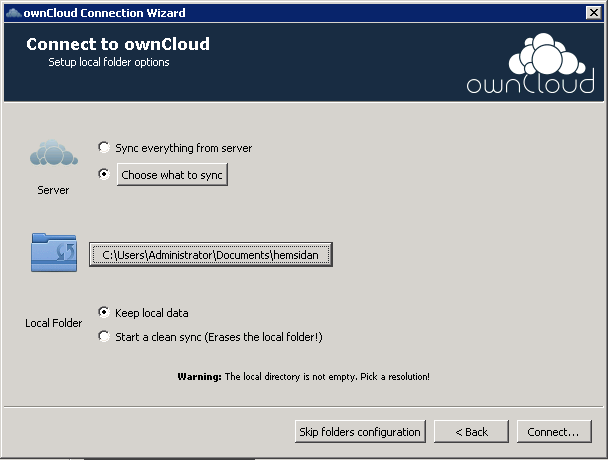The height and width of the screenshot is (460, 608).
Task: Click the 'Connect...' button
Action: pos(553,432)
